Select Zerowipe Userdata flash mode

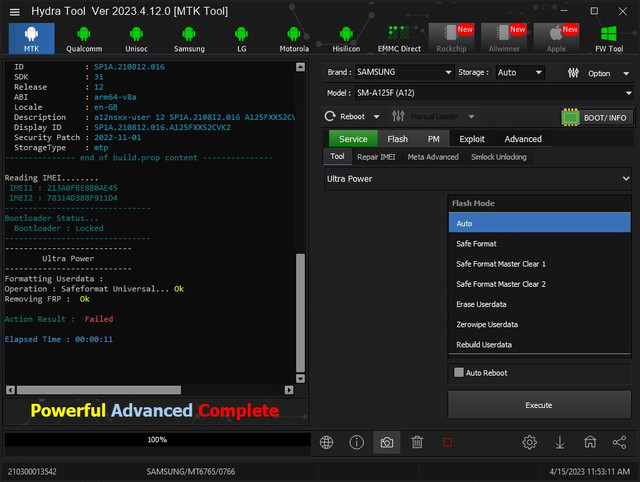[x=539, y=324]
